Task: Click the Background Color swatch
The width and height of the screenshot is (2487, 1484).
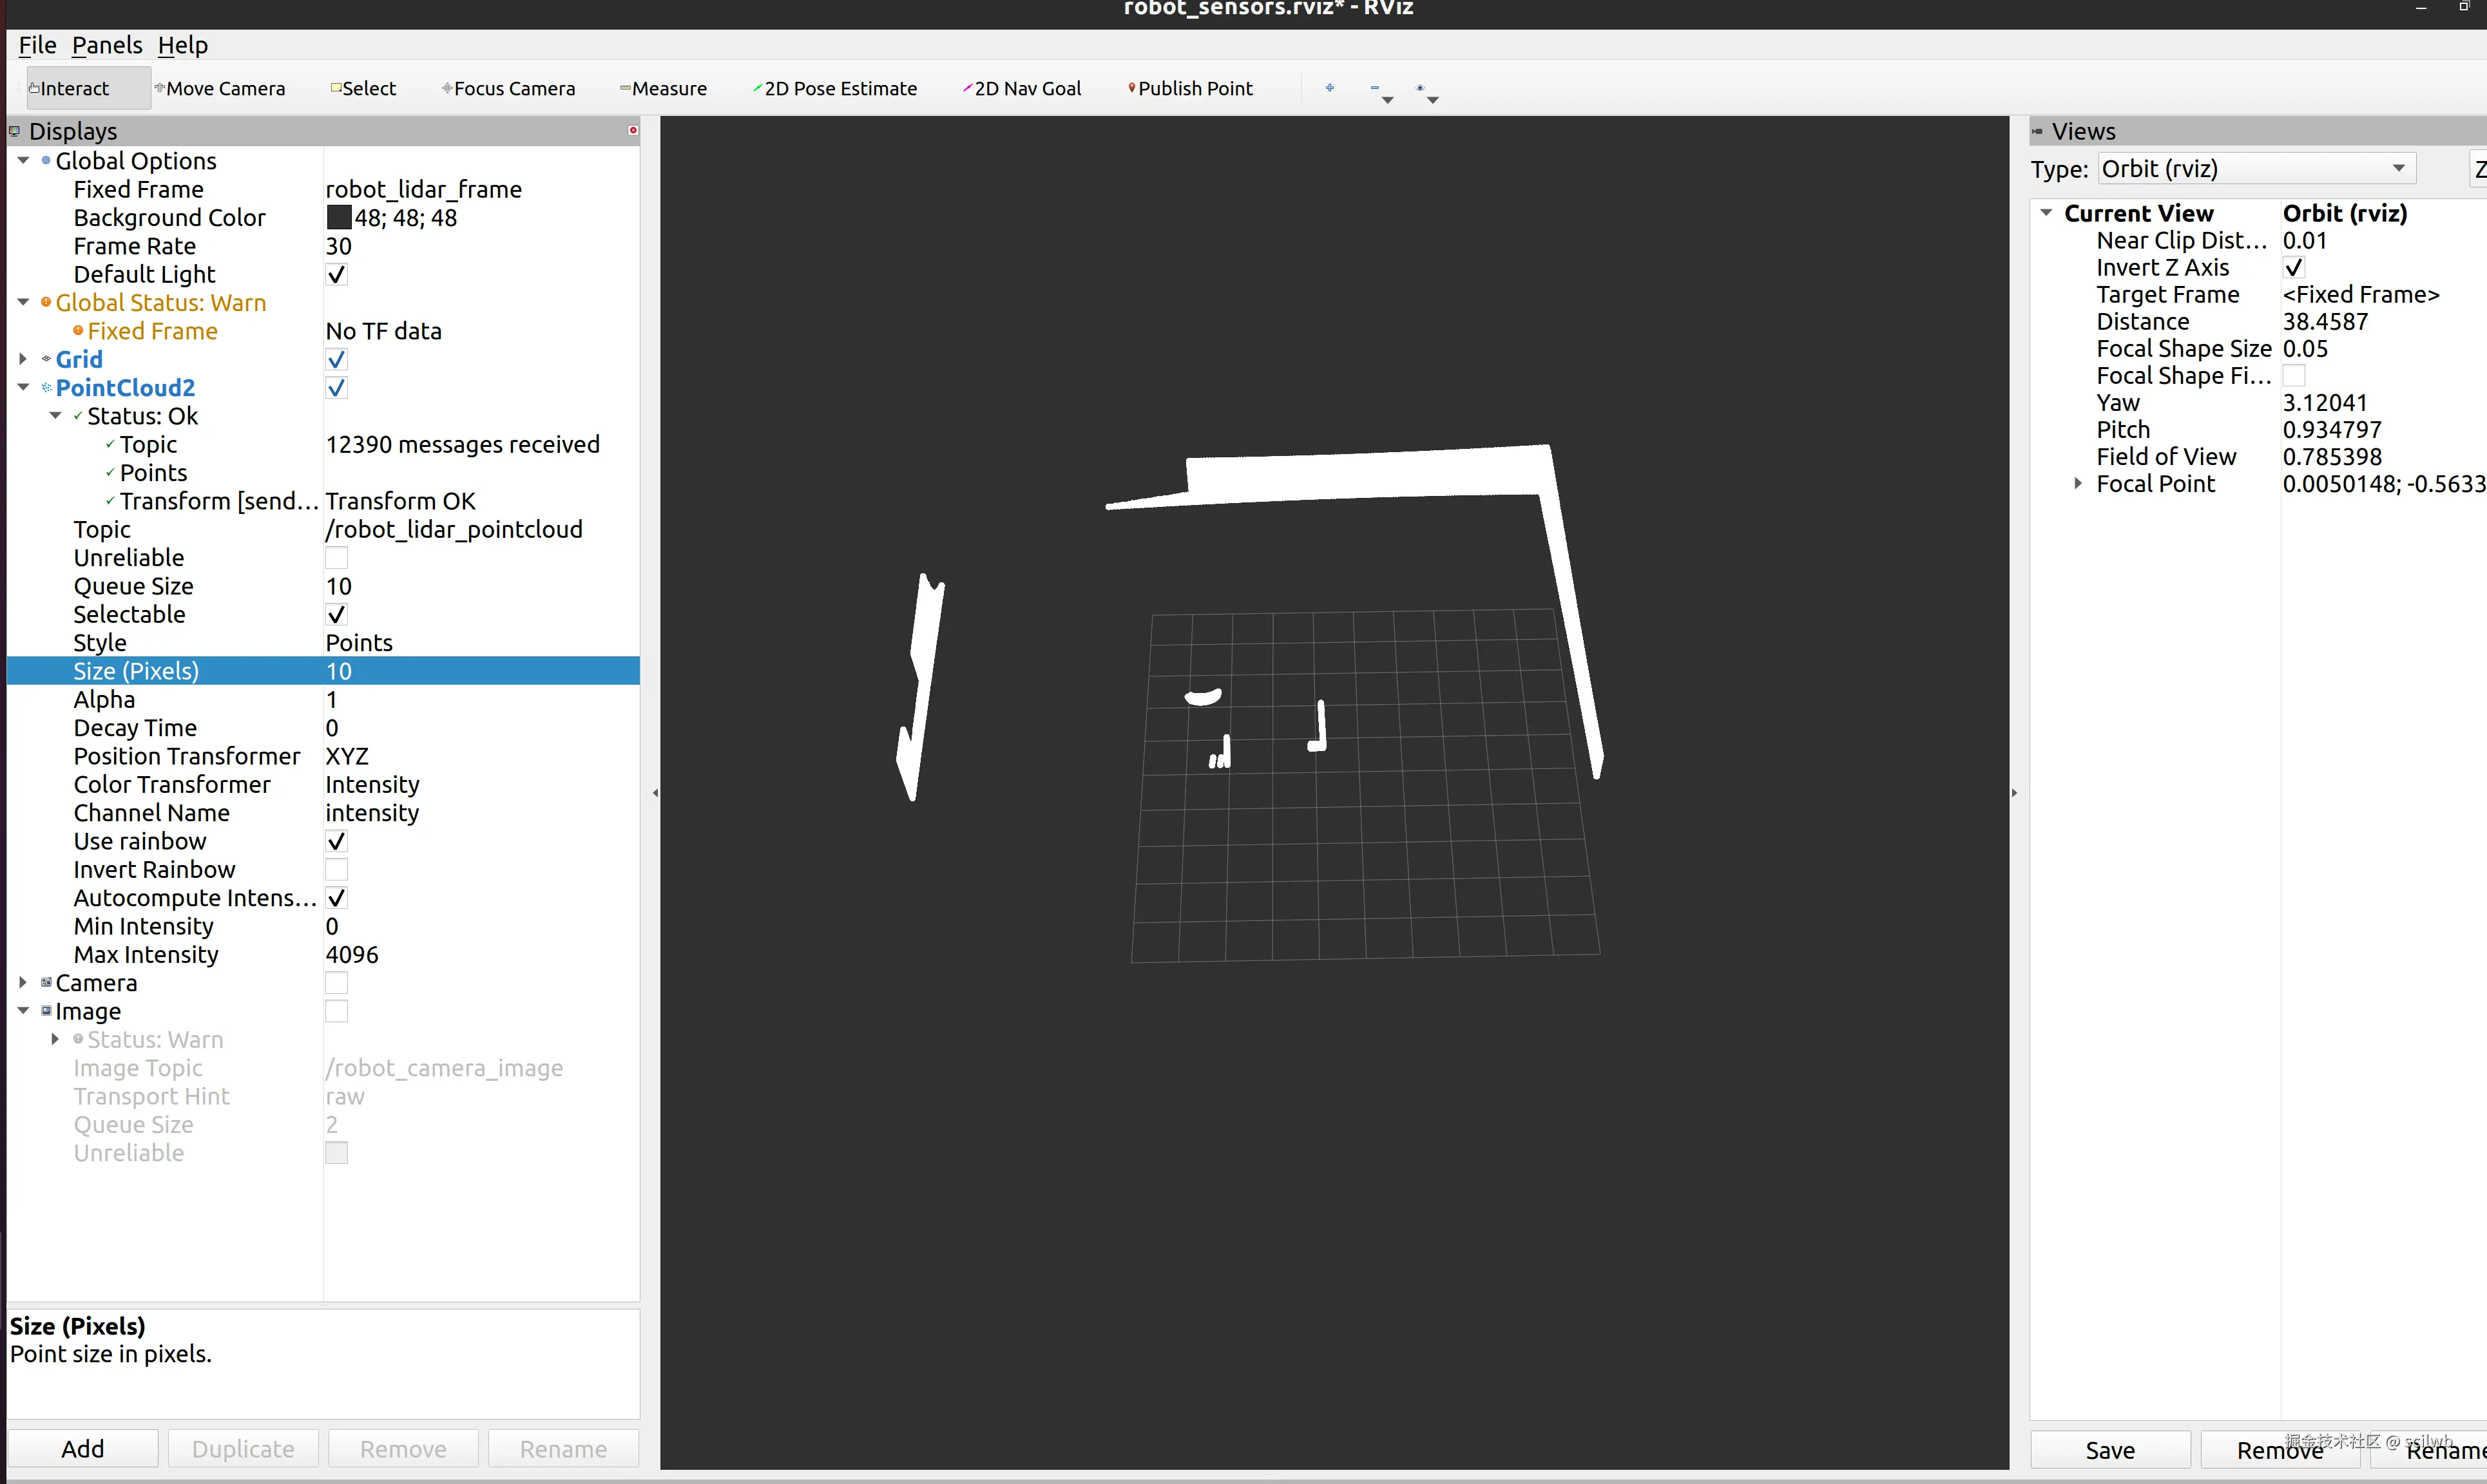Action: tap(339, 218)
